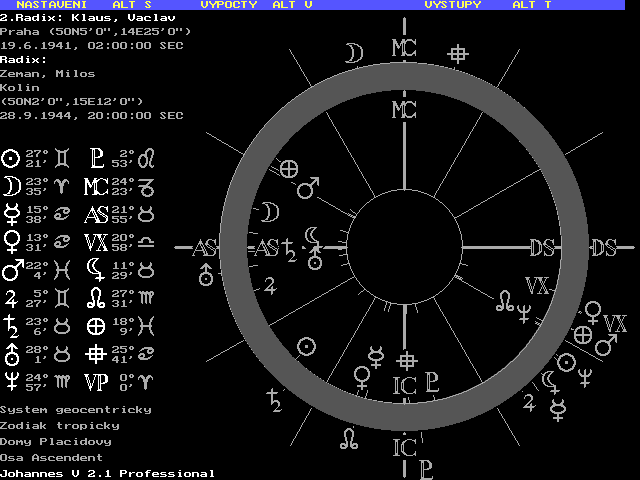Click the 'Zodiak tropicky' line

click(60, 425)
